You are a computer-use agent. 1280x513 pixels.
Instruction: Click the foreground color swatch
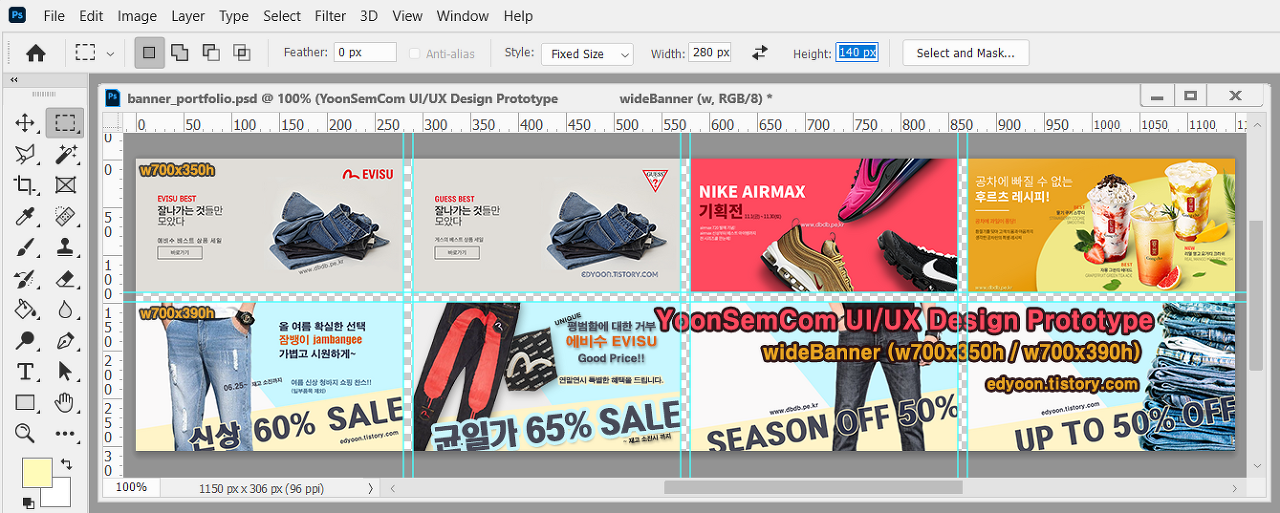click(37, 473)
